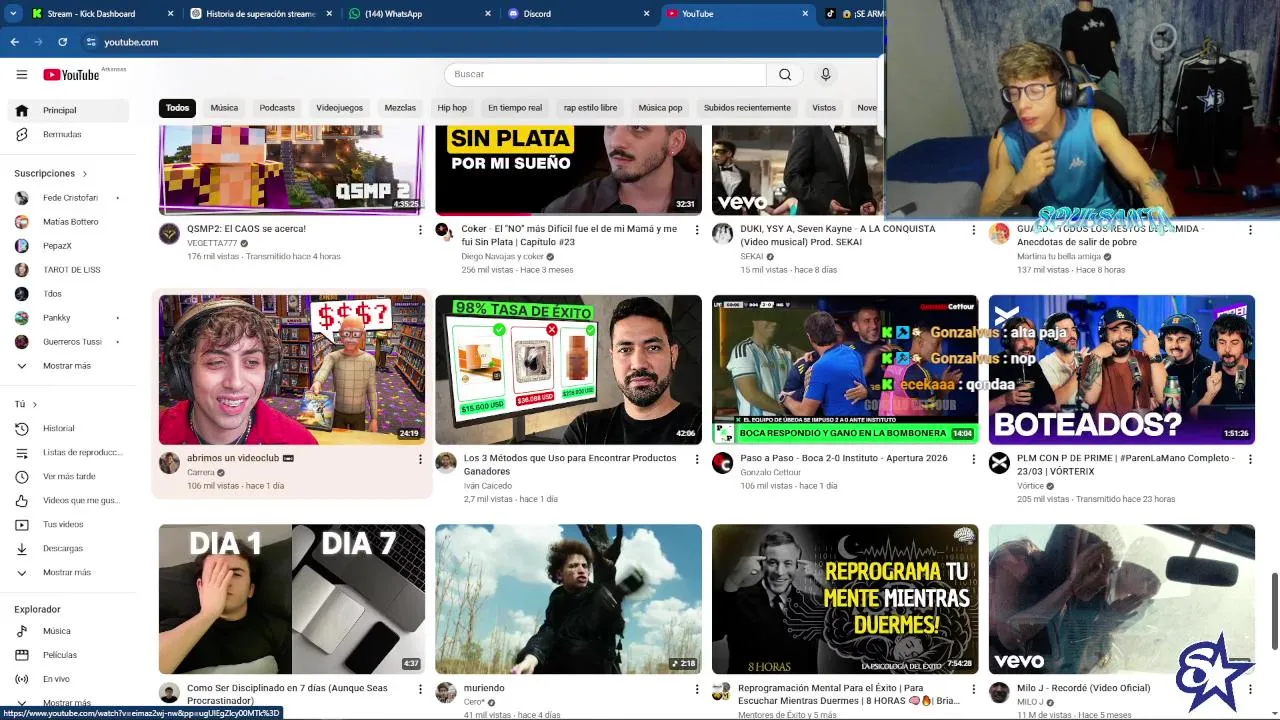Viewport: 1280px width, 720px height.
Task: Select the Hip hop filter chip
Action: [452, 108]
